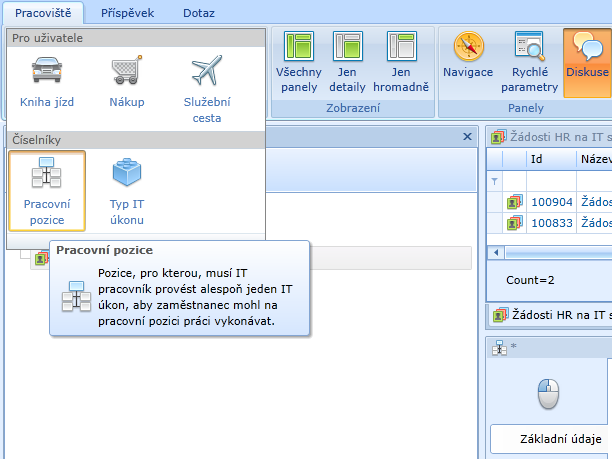Click the filter funnel icon in grid
The height and width of the screenshot is (459, 612).
coord(494,181)
